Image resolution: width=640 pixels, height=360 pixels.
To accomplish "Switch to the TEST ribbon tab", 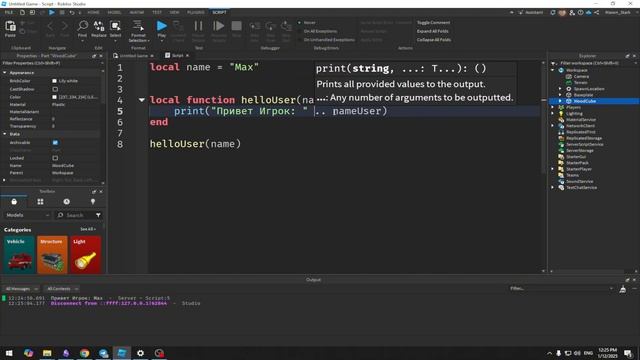I will 157,13.
